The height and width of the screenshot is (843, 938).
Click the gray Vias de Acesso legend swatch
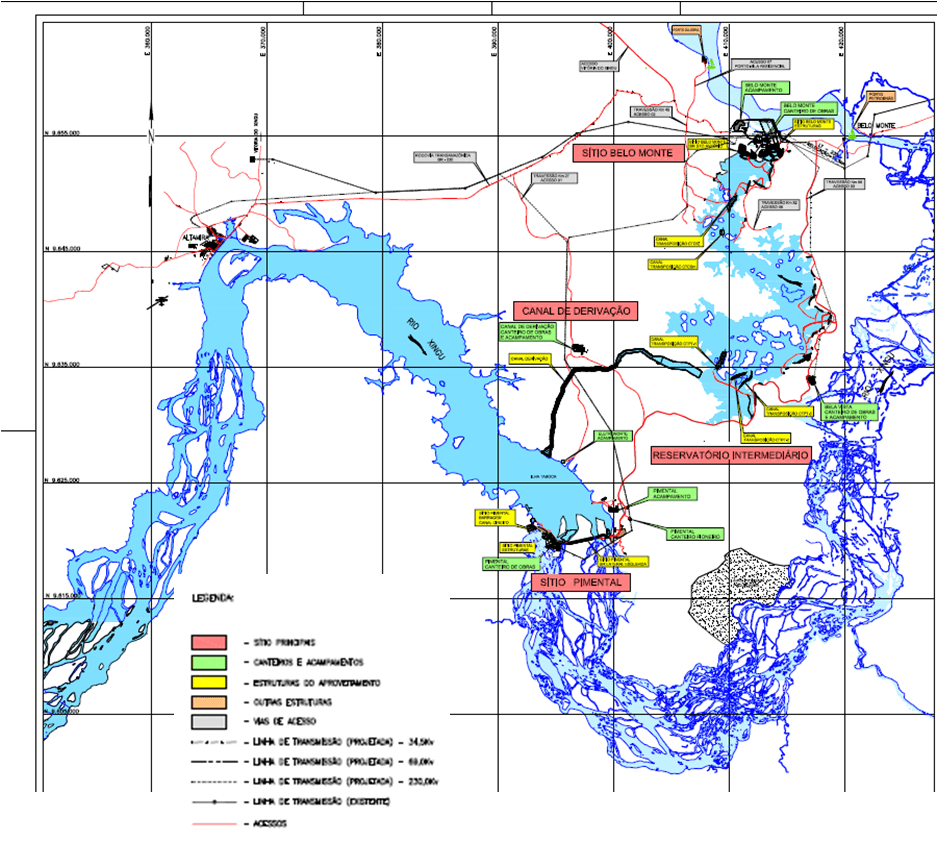(209, 722)
